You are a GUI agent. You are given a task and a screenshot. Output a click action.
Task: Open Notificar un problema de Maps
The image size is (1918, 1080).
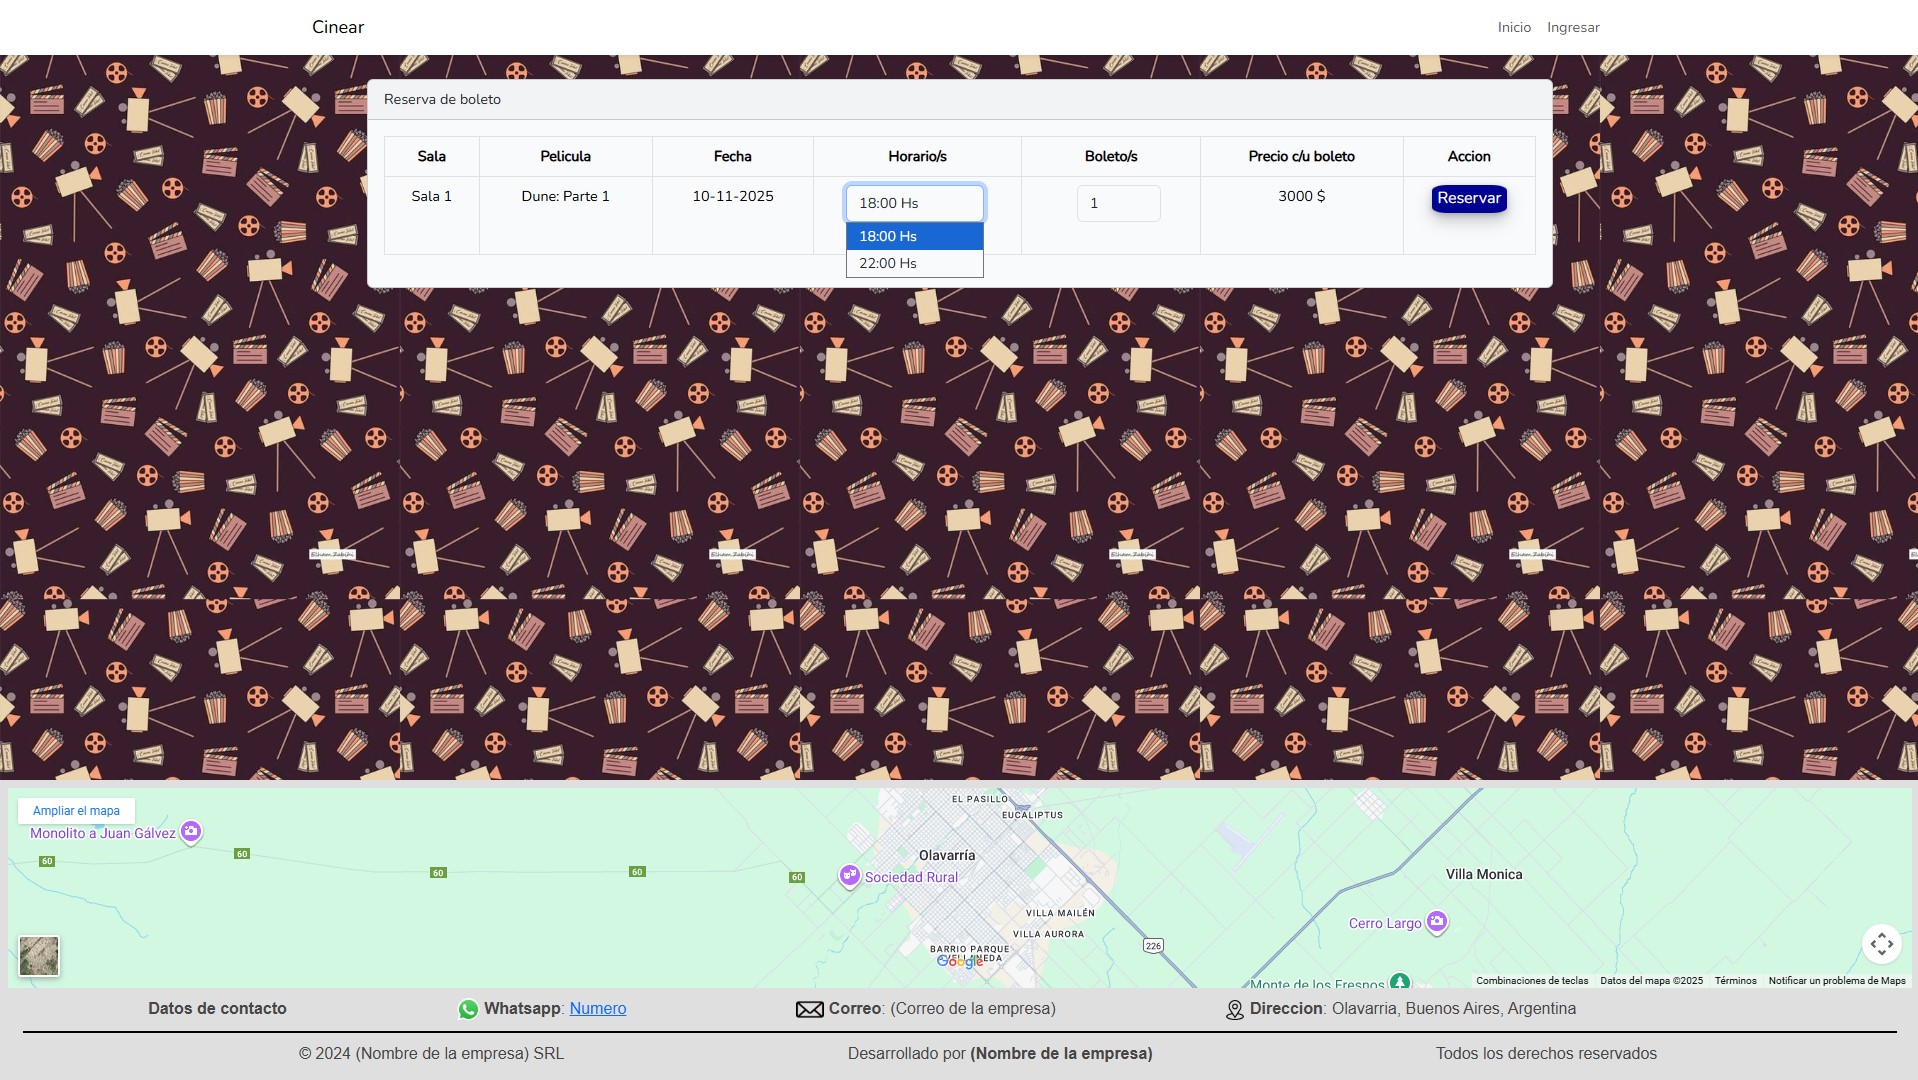(1836, 980)
